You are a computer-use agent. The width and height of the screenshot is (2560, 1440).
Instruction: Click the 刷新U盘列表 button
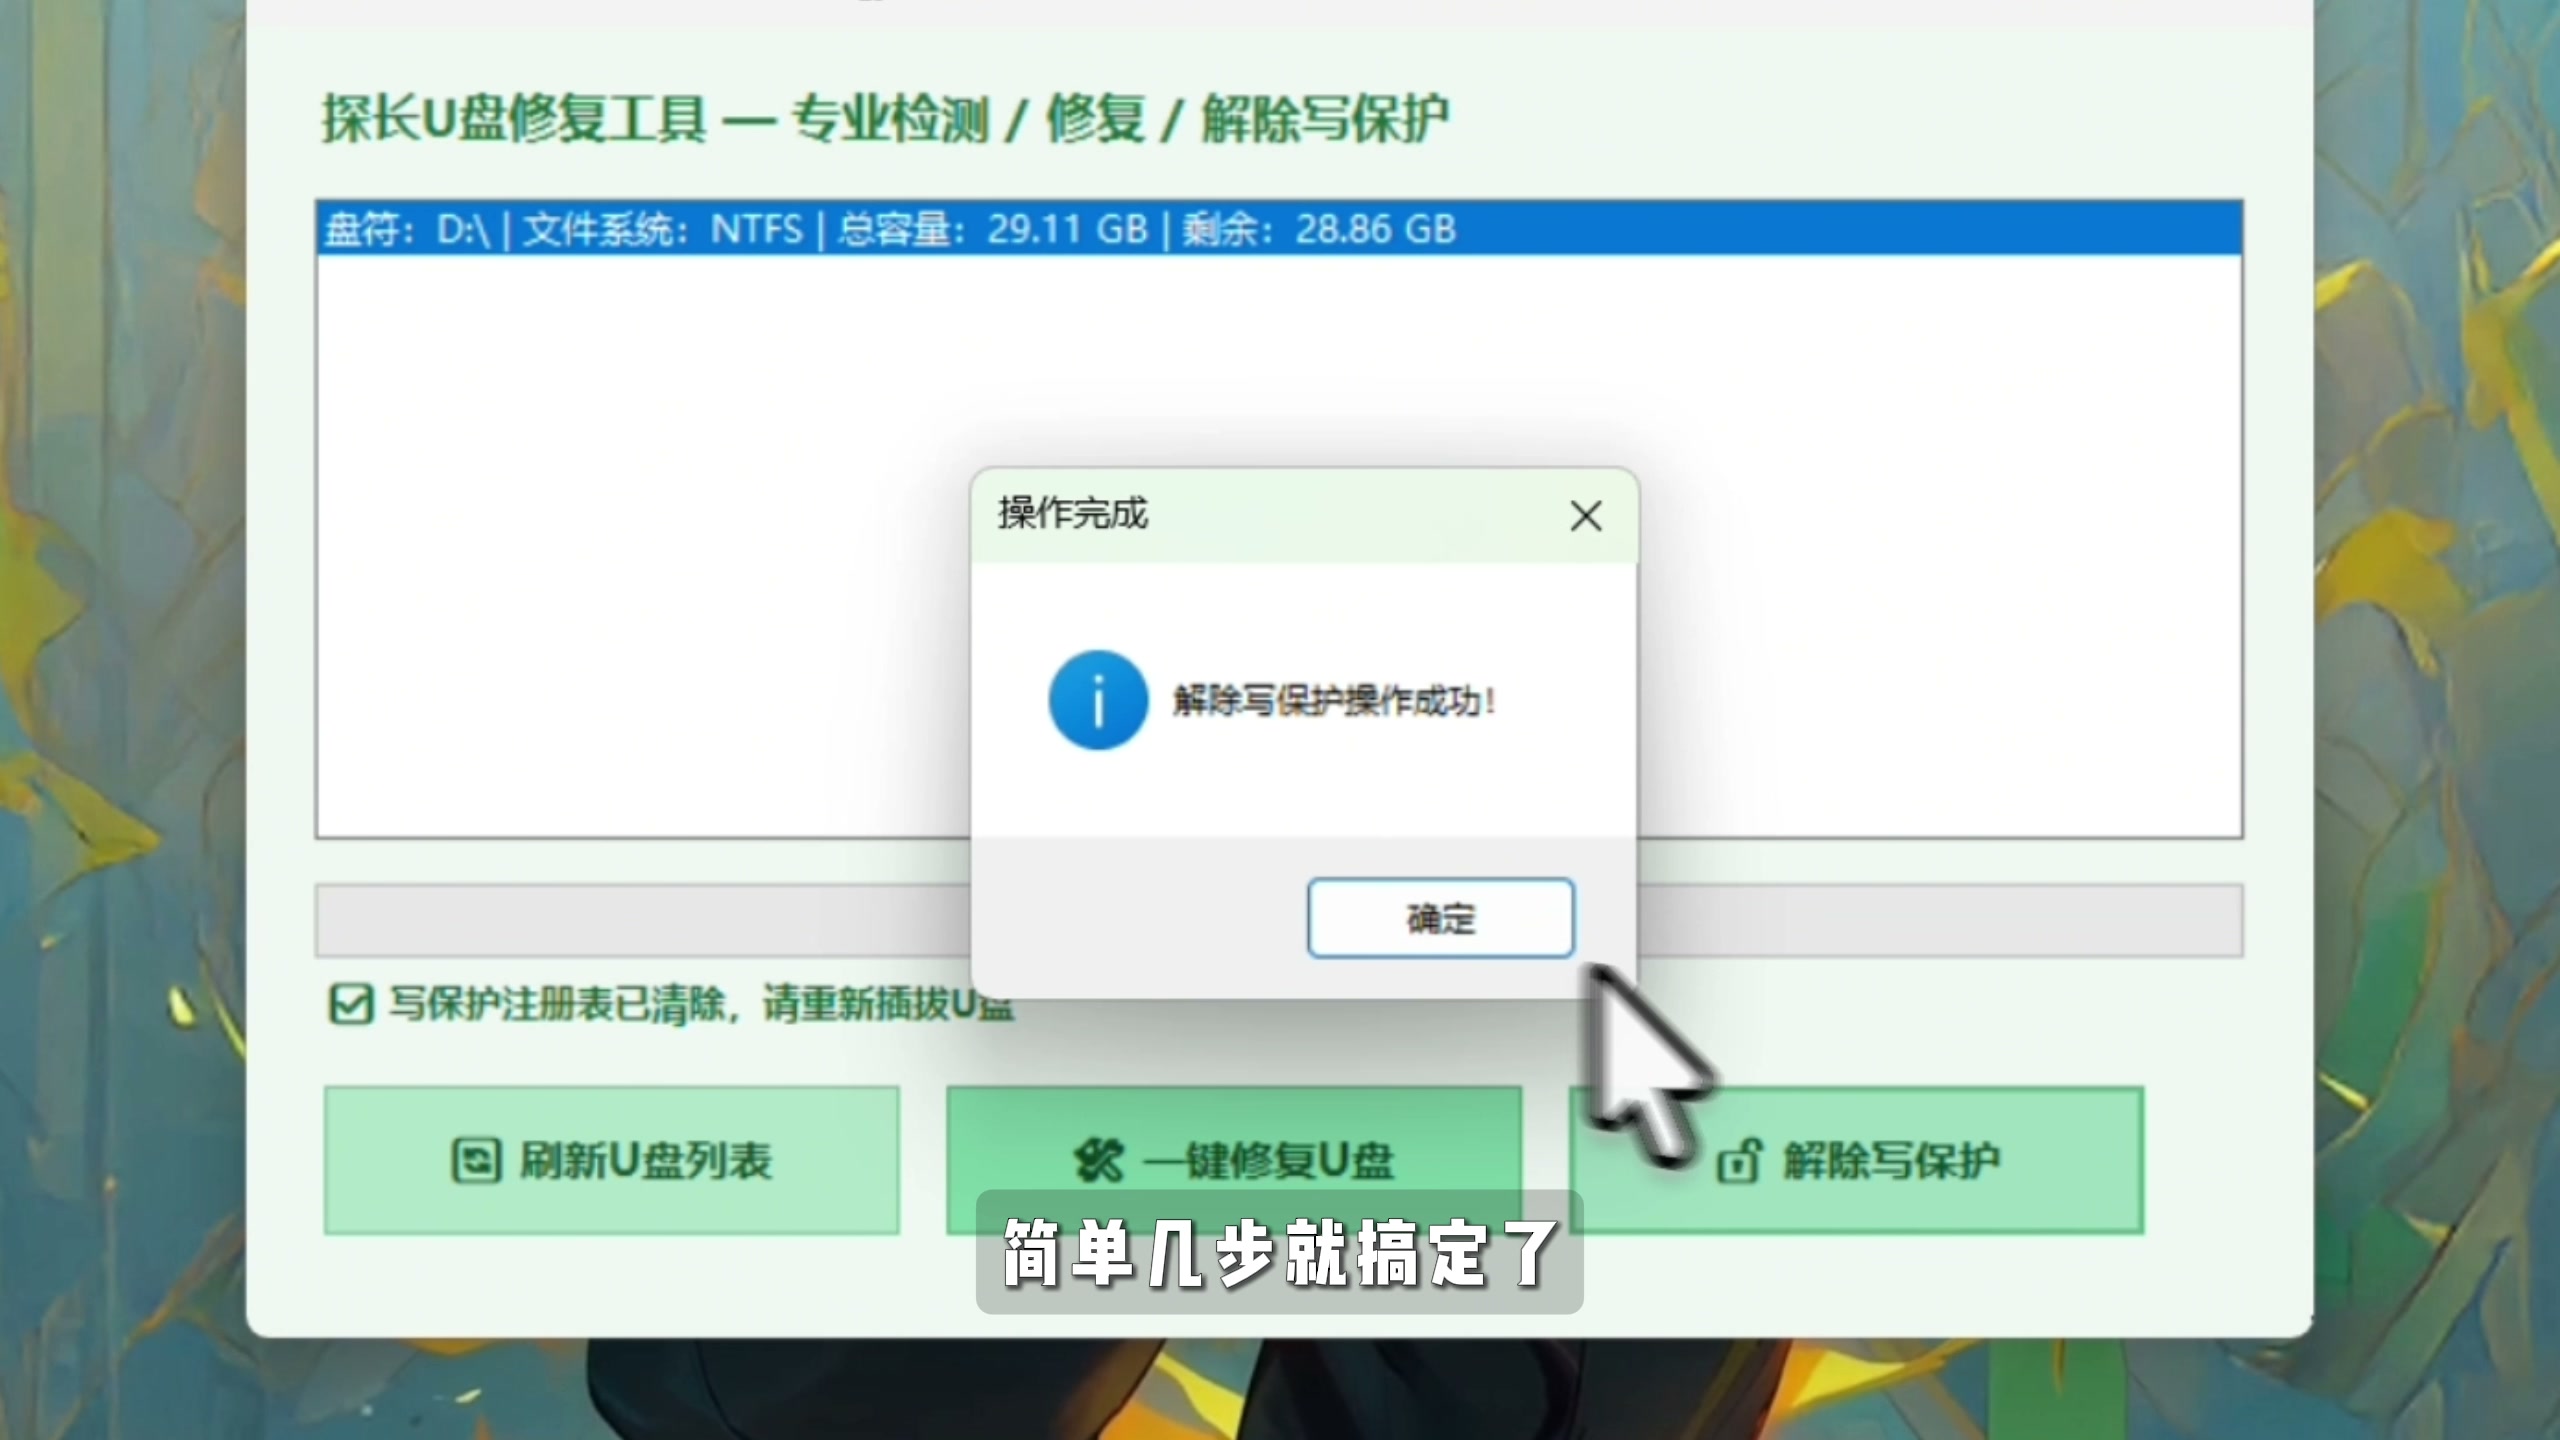tap(611, 1160)
